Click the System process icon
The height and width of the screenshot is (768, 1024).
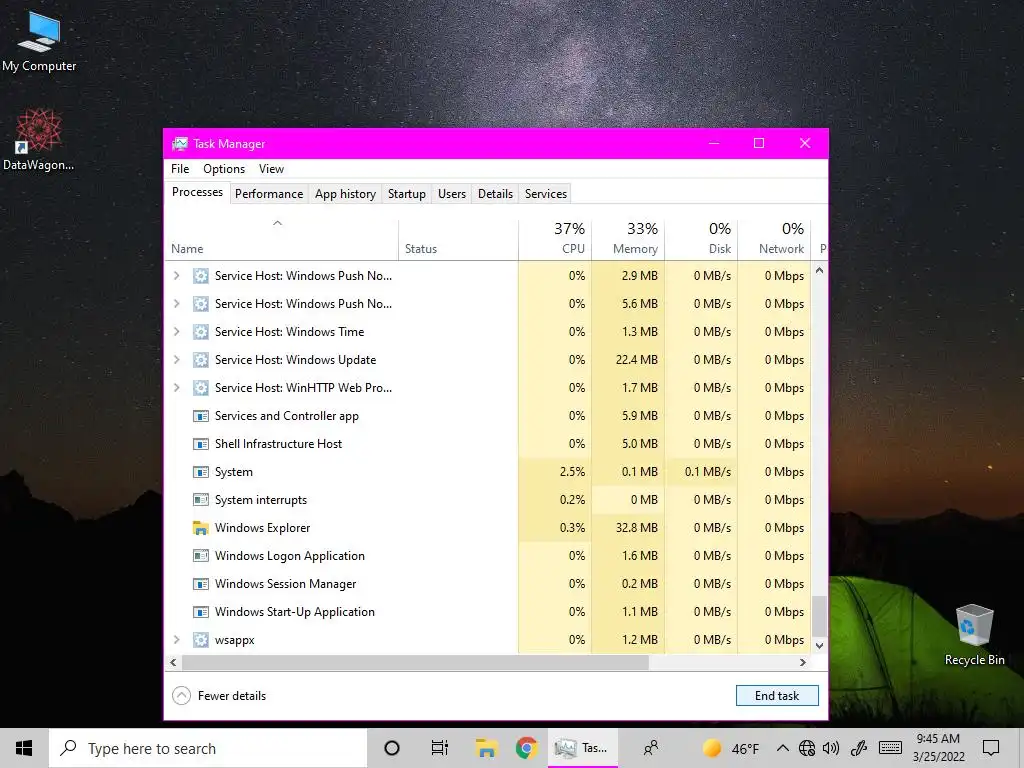tap(200, 472)
